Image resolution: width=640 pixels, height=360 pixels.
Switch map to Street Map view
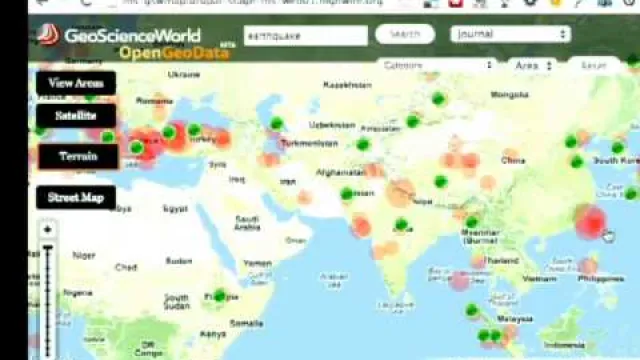76,198
